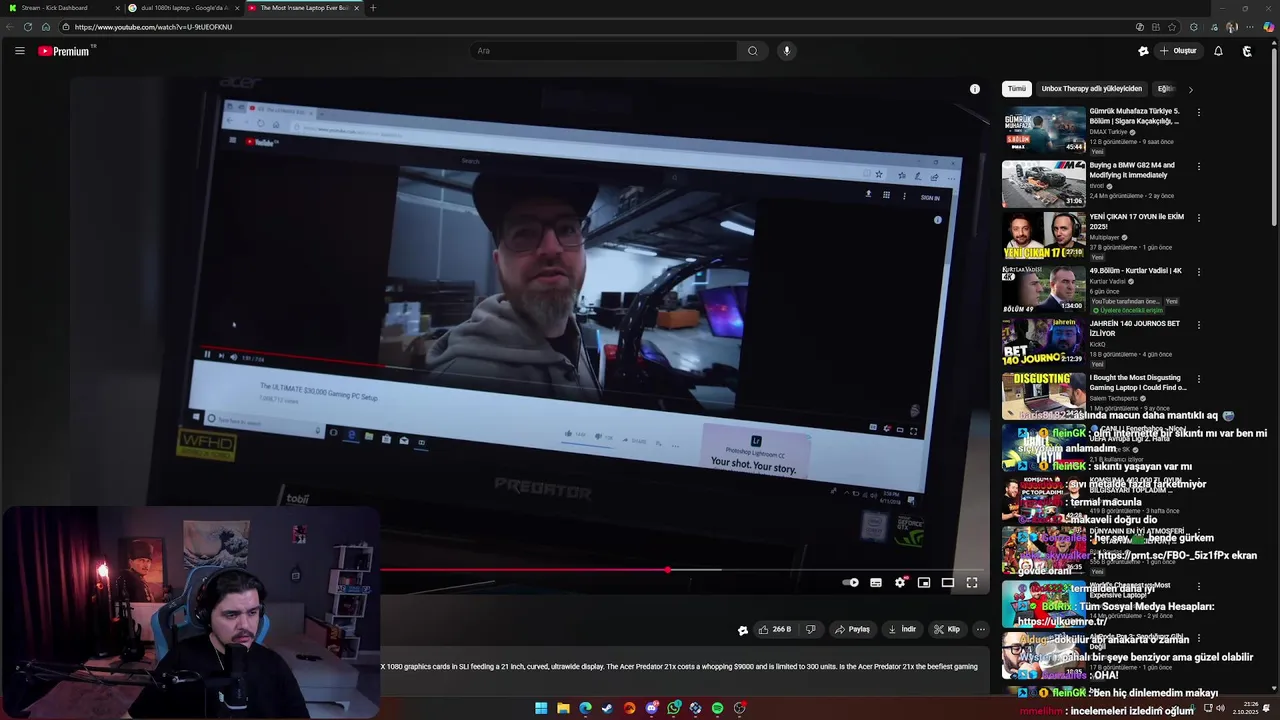Open the YouTube hamburger guide menu
1280x720 pixels.
coord(19,51)
